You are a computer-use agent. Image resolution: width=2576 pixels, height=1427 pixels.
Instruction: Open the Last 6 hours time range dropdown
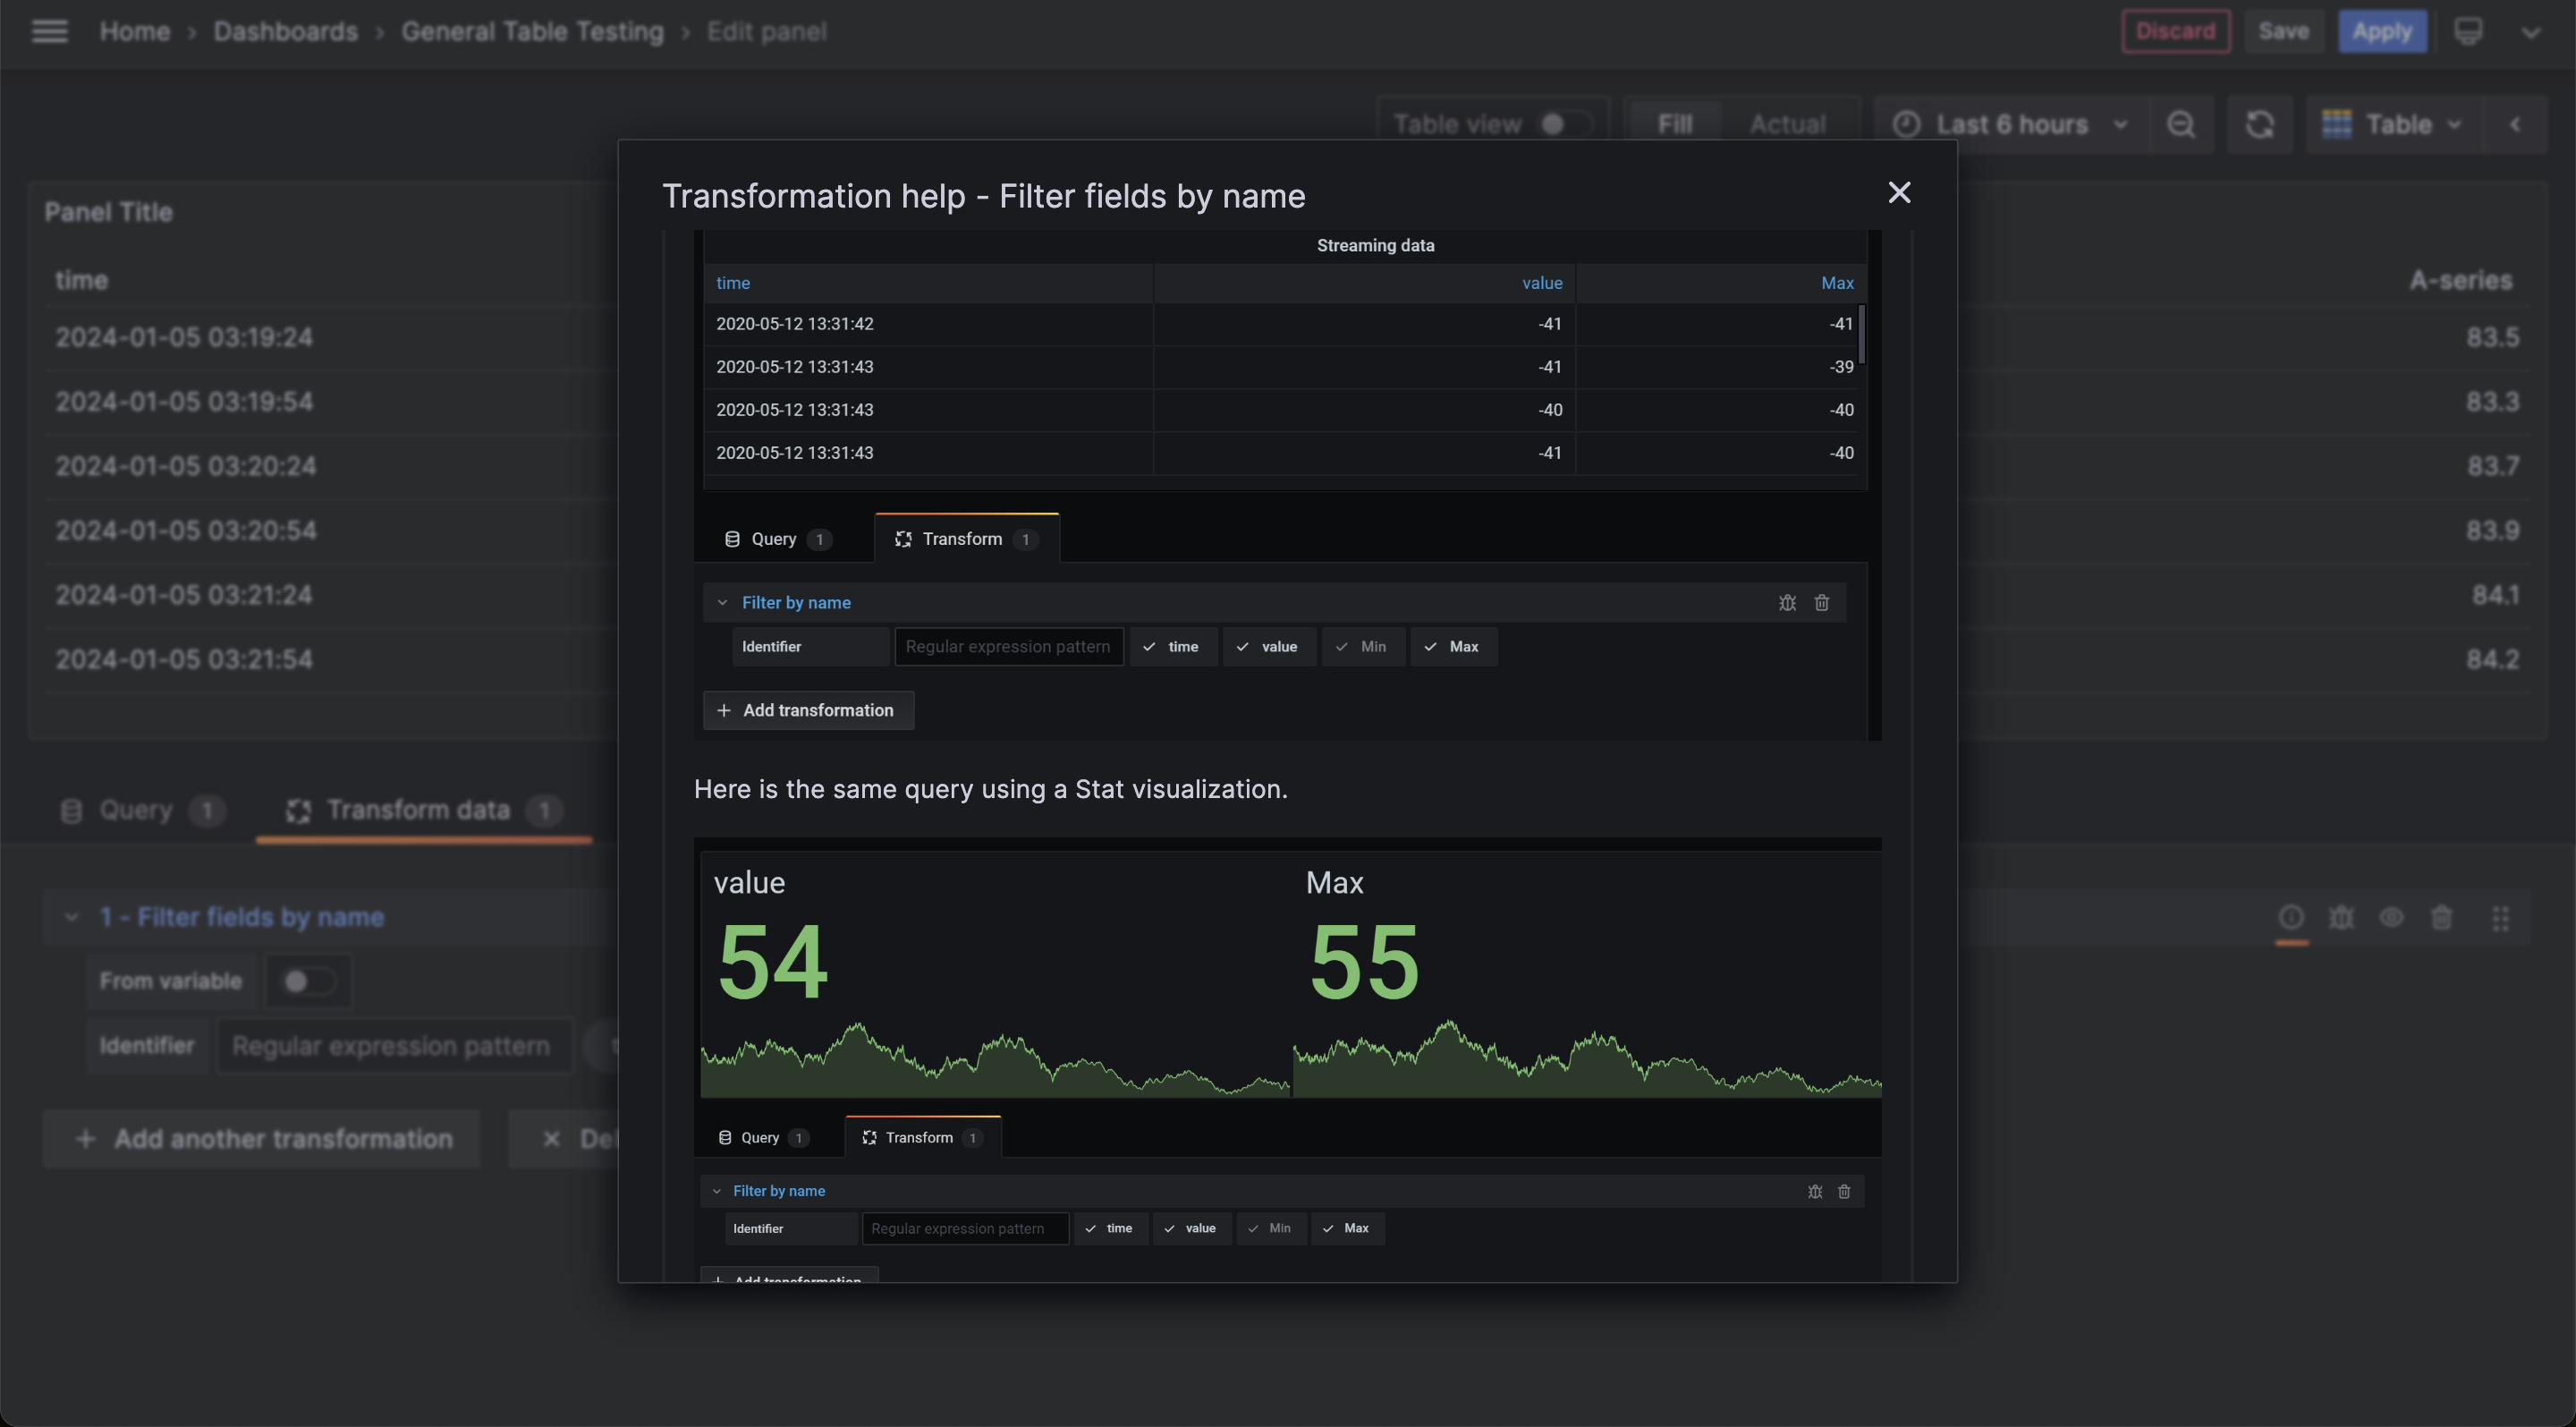tap(2010, 123)
